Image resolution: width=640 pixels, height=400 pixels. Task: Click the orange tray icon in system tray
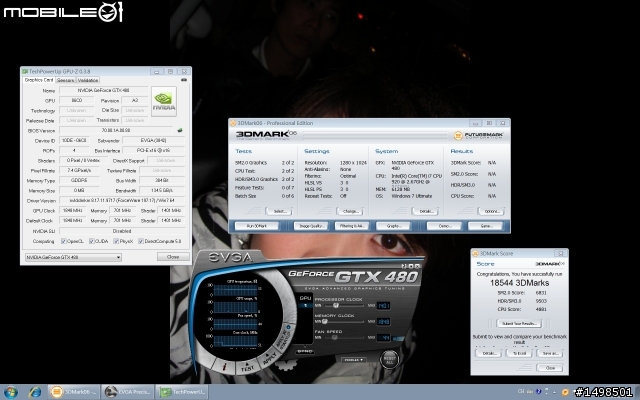coord(565,392)
